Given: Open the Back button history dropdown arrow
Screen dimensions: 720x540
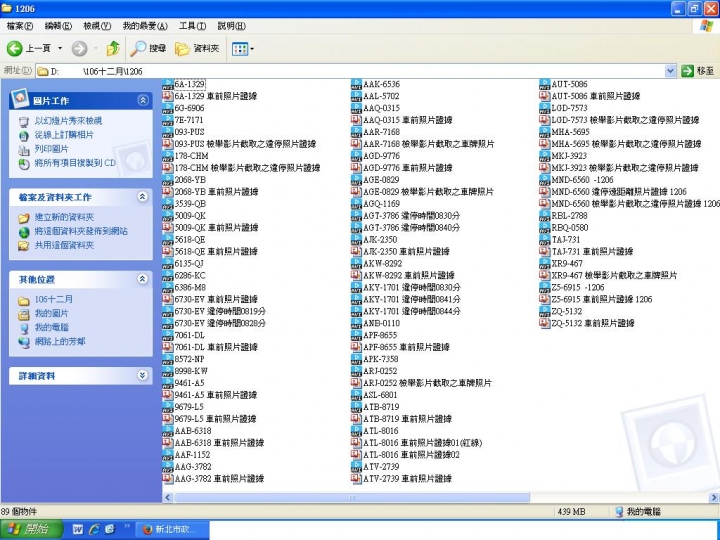Looking at the screenshot, I should pyautogui.click(x=60, y=48).
